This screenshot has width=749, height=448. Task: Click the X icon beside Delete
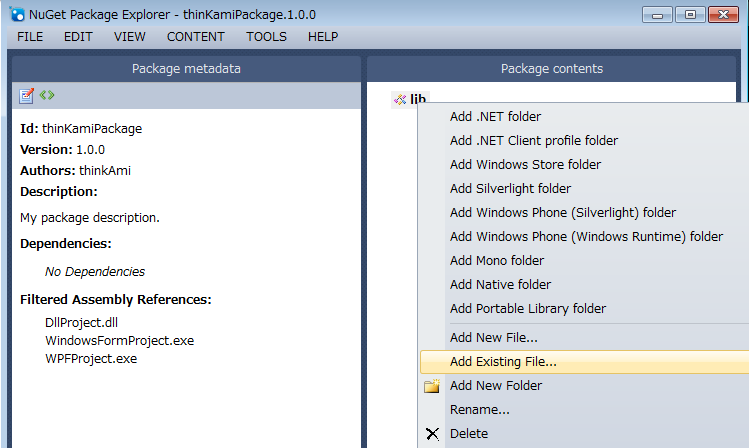[x=432, y=434]
